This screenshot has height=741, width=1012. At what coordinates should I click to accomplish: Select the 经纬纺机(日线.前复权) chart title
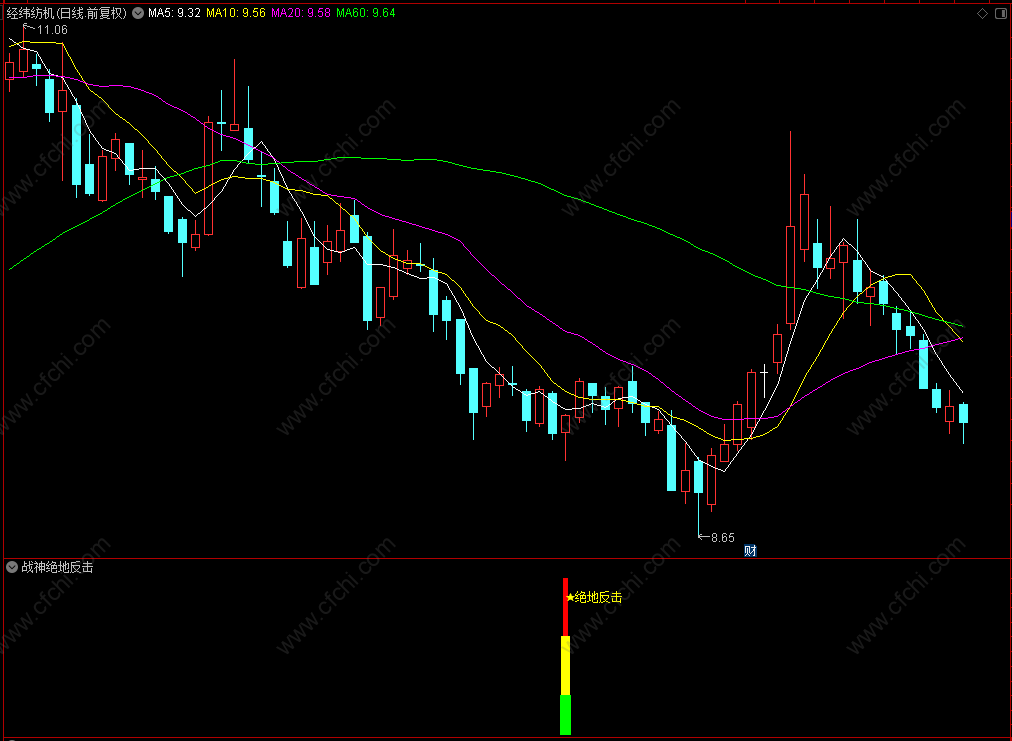tap(66, 13)
